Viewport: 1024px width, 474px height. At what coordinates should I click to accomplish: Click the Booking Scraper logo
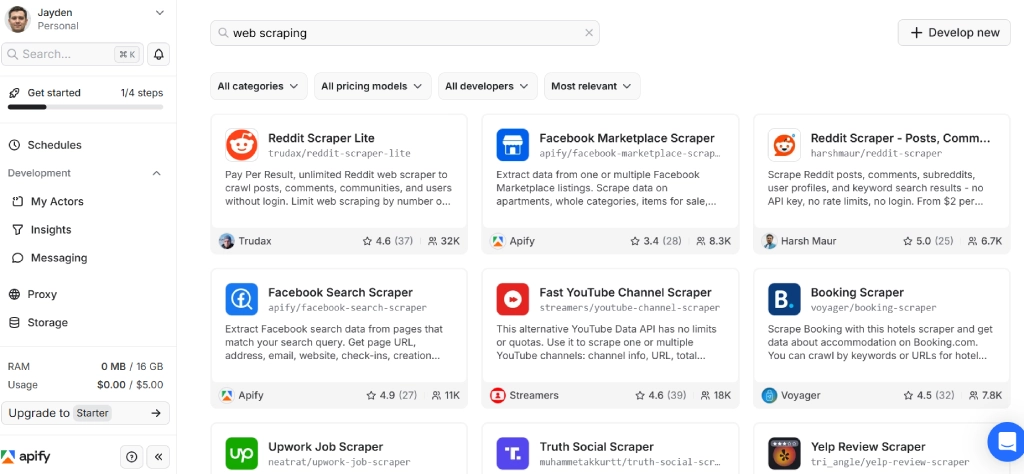[x=784, y=299]
